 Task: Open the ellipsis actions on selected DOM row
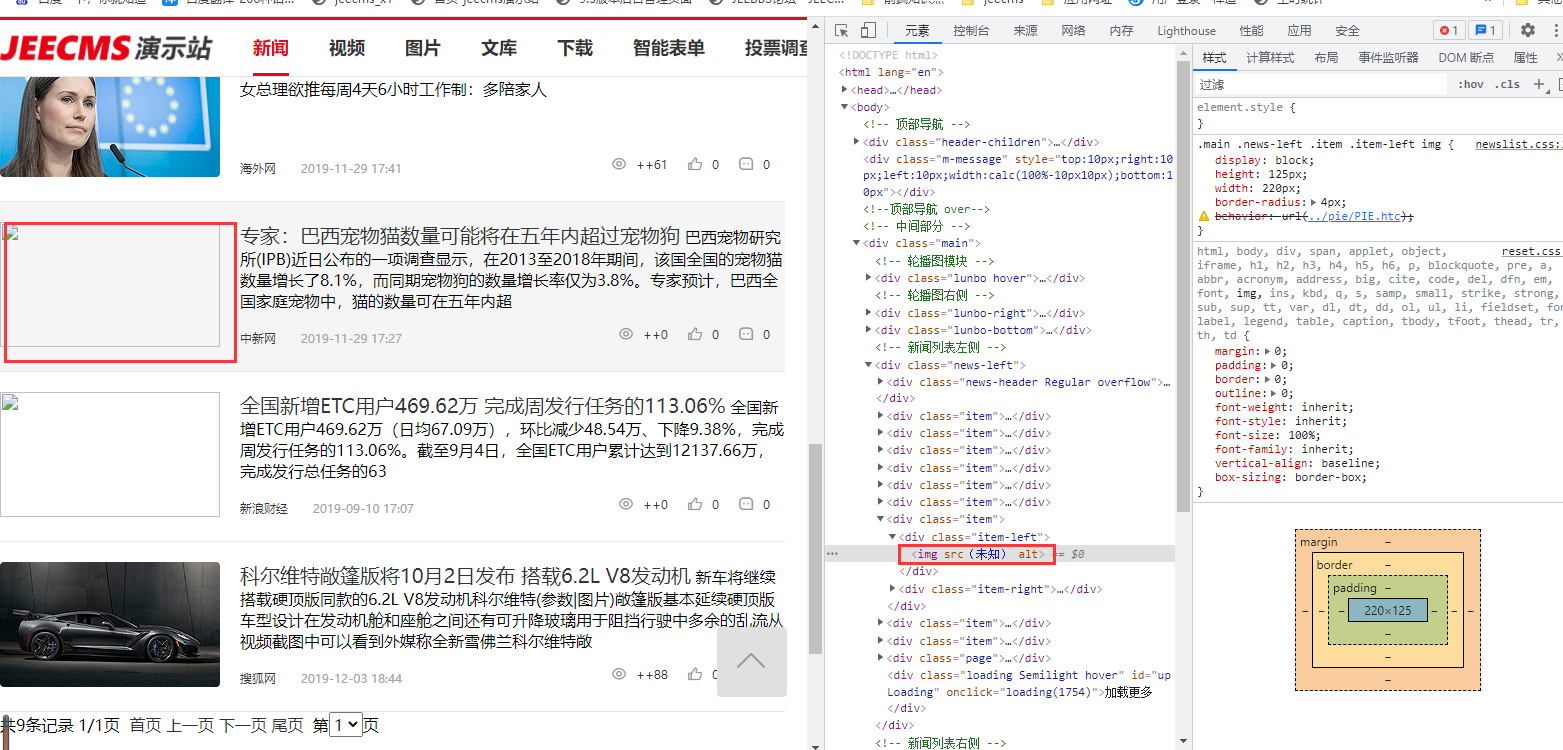[832, 553]
